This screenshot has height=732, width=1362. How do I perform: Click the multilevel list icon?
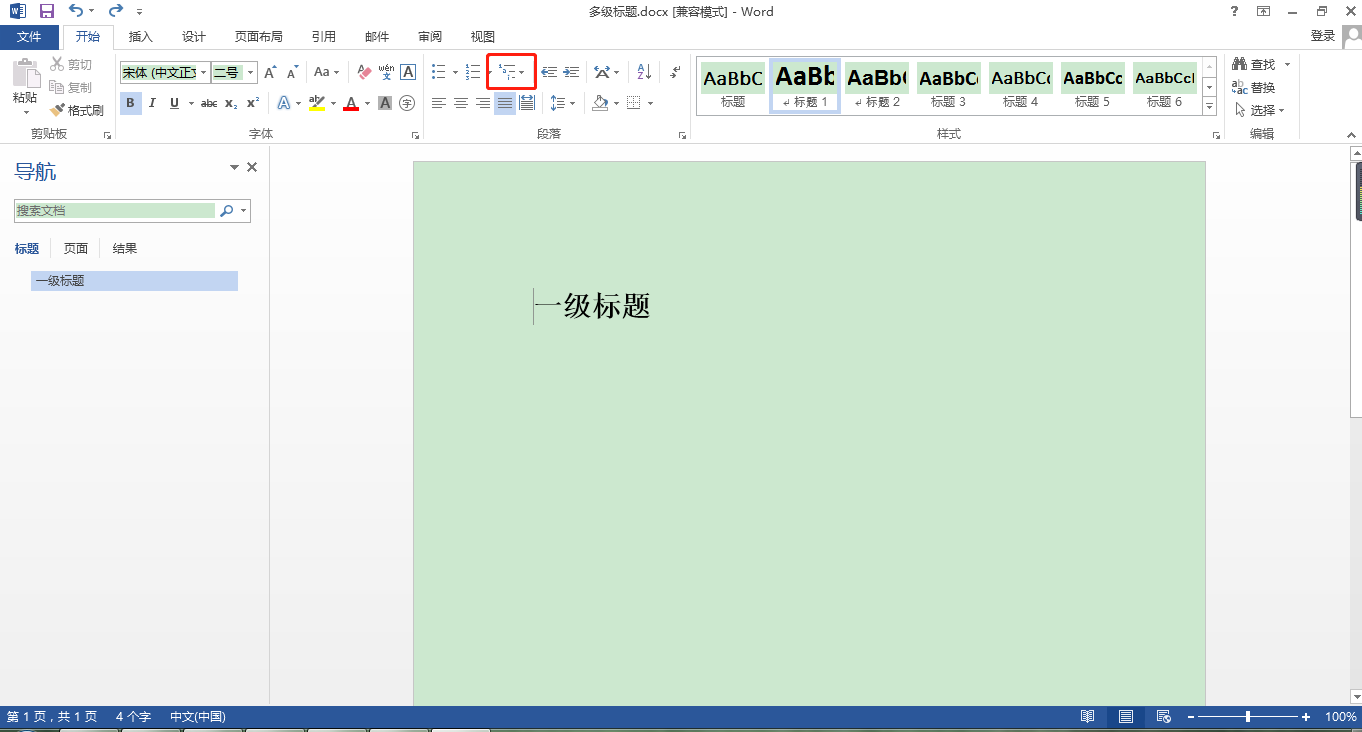pyautogui.click(x=507, y=72)
